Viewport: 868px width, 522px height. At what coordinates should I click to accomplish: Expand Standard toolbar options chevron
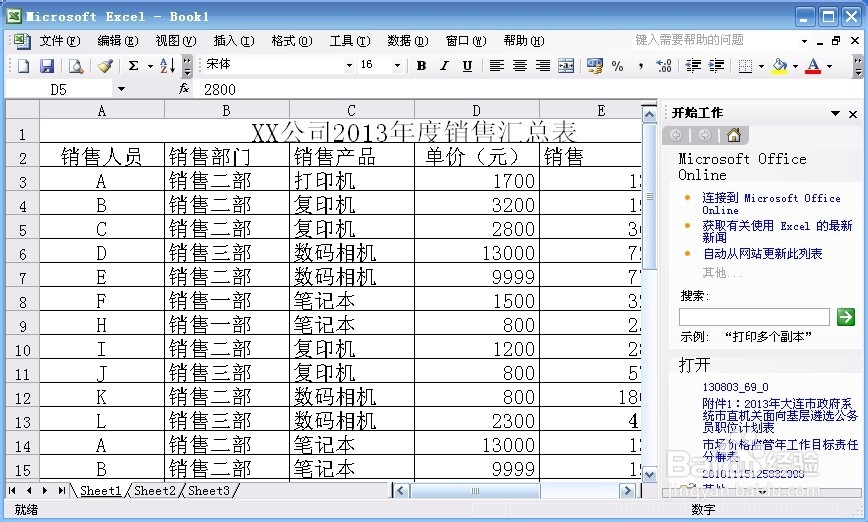187,66
